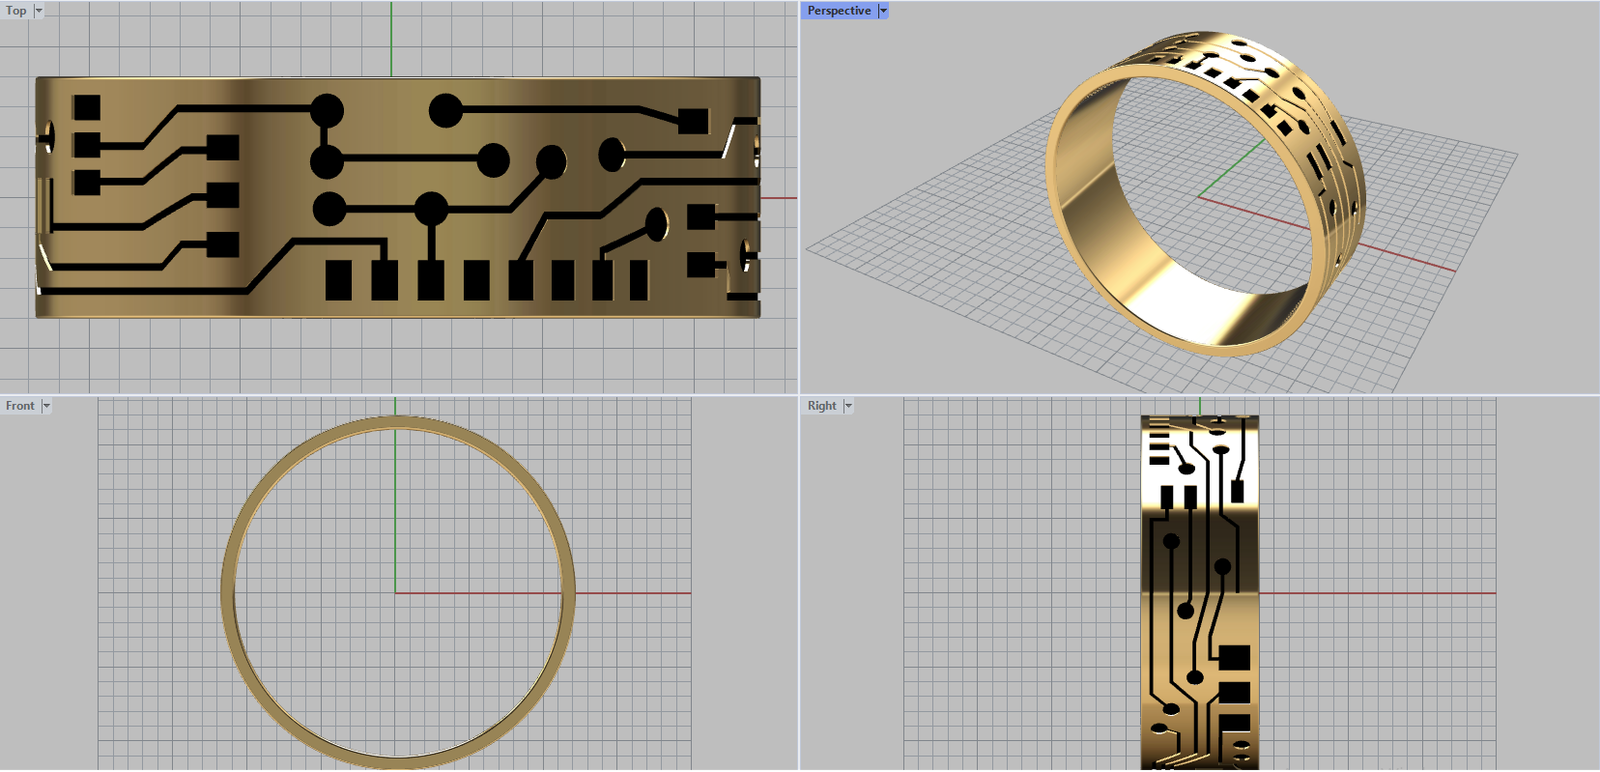1600x772 pixels.
Task: Expand the Right viewport dropdown arrow
Action: [848, 406]
